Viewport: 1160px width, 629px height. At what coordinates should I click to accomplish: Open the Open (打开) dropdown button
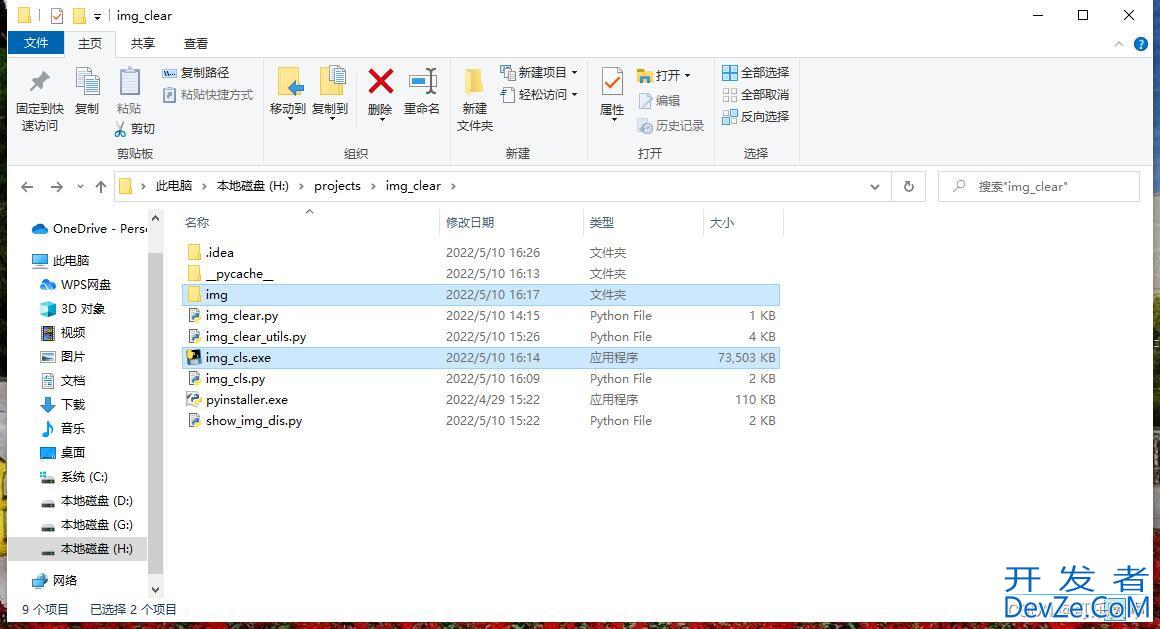pos(664,75)
